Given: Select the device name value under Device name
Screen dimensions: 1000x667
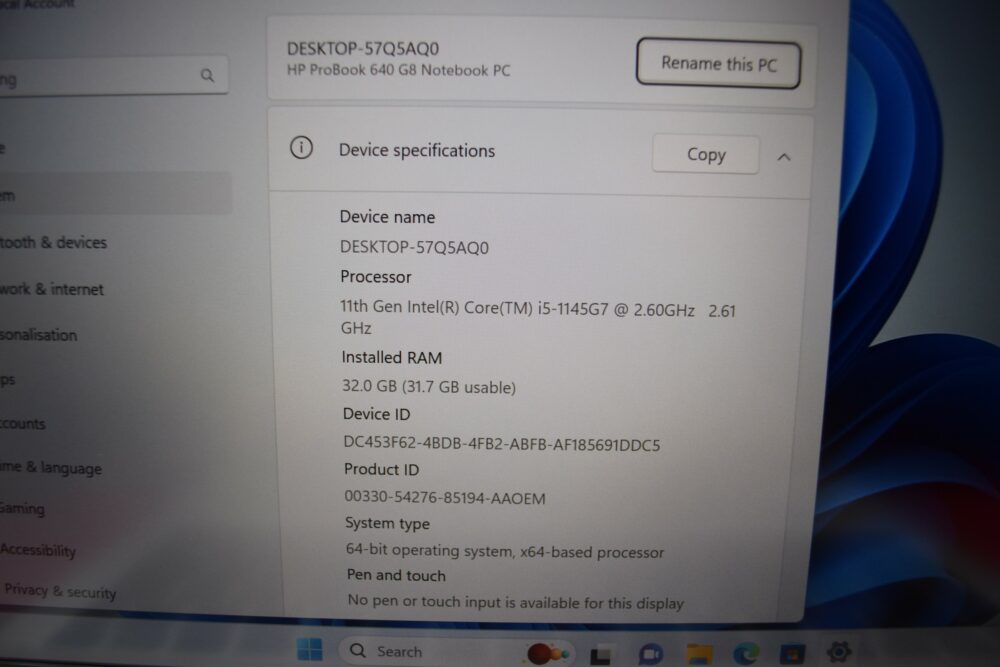Looking at the screenshot, I should 415,247.
